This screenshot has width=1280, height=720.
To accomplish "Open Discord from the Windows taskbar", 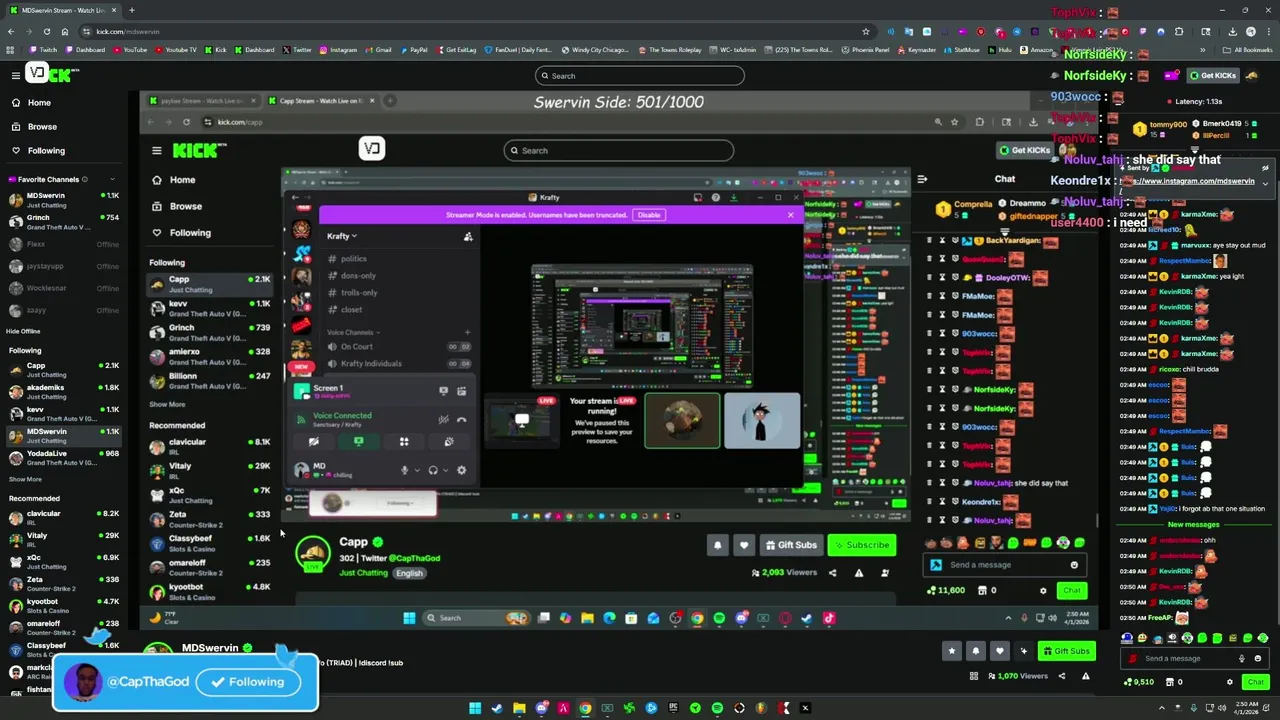I will tap(541, 708).
